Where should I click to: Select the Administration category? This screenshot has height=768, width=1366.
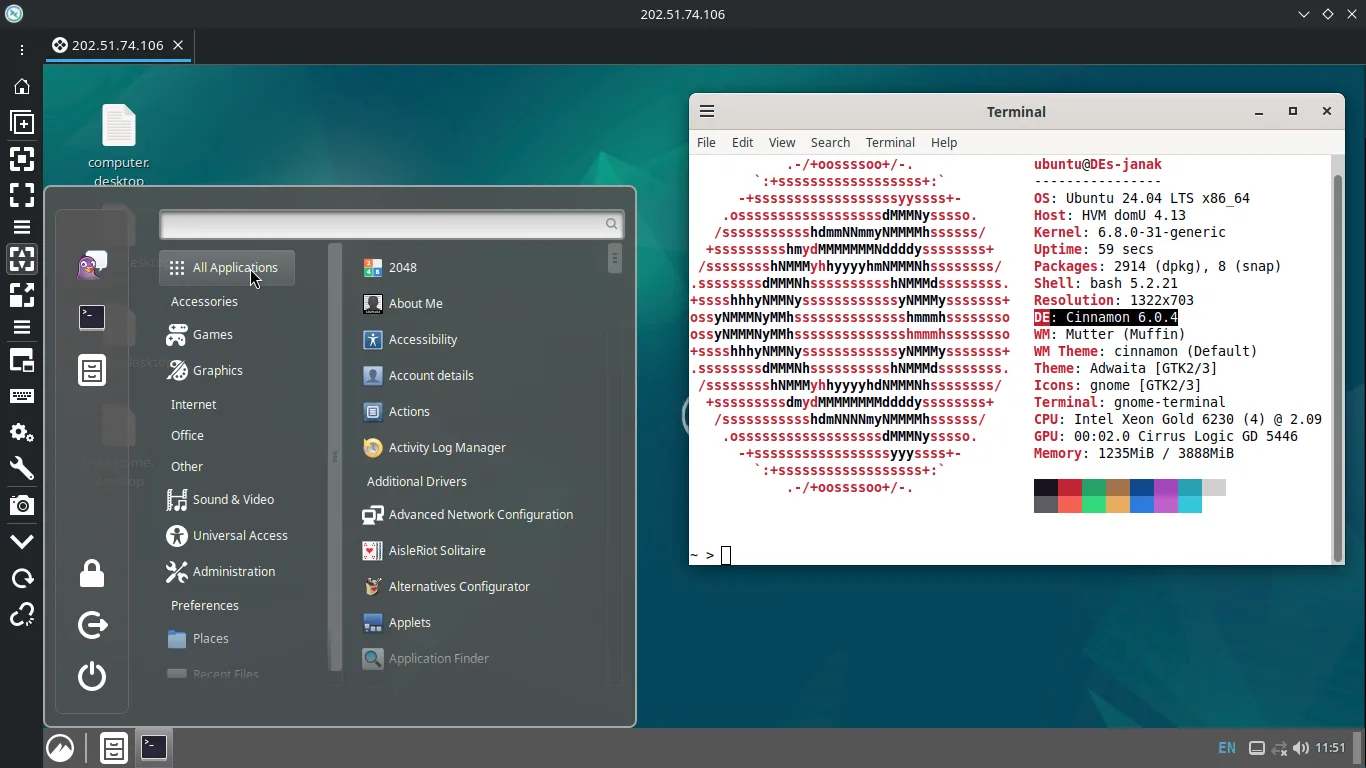click(233, 571)
